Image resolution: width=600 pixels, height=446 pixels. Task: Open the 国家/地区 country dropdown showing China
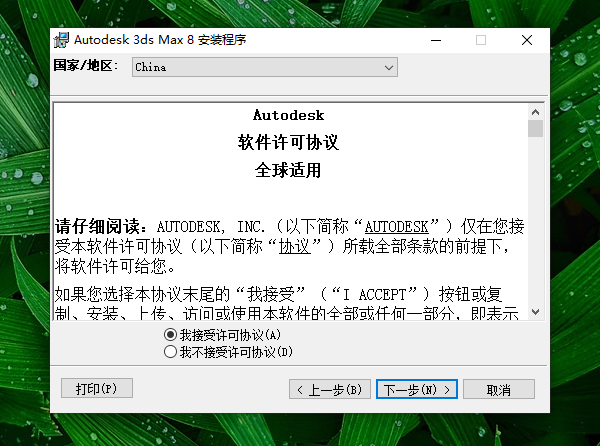(x=265, y=67)
